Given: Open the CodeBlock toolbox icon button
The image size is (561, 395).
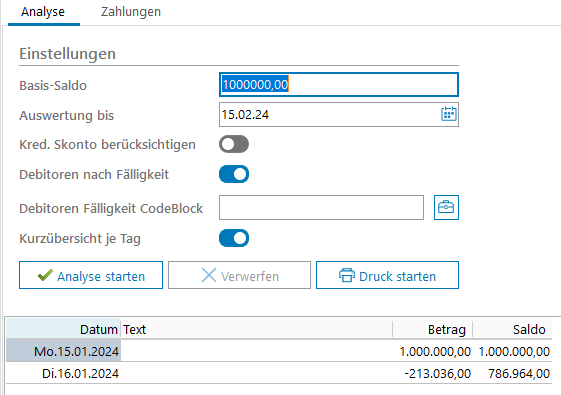Looking at the screenshot, I should click(446, 207).
